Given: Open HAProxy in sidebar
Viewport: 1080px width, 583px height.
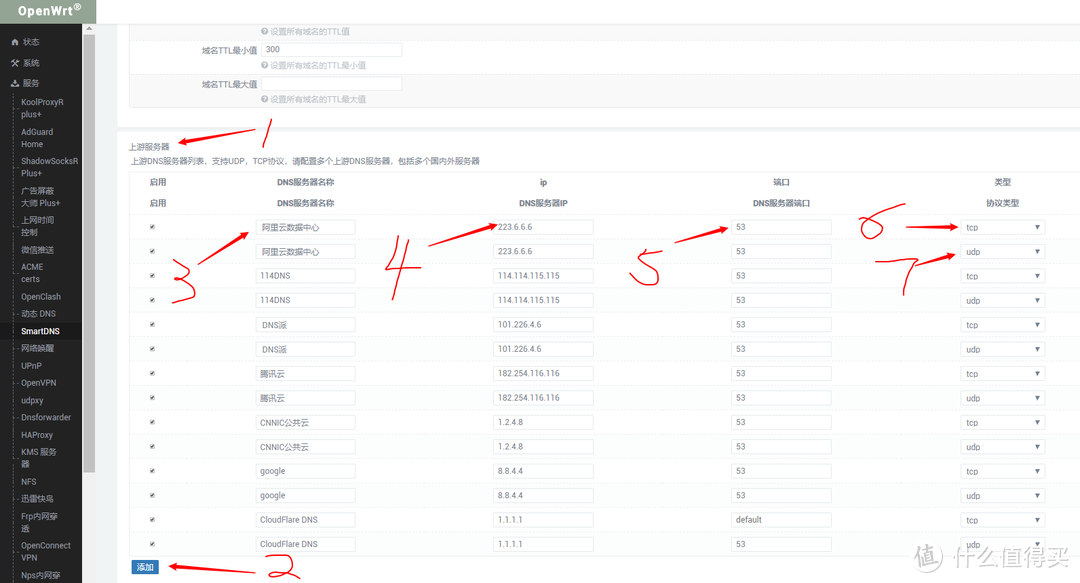Looking at the screenshot, I should tap(37, 435).
